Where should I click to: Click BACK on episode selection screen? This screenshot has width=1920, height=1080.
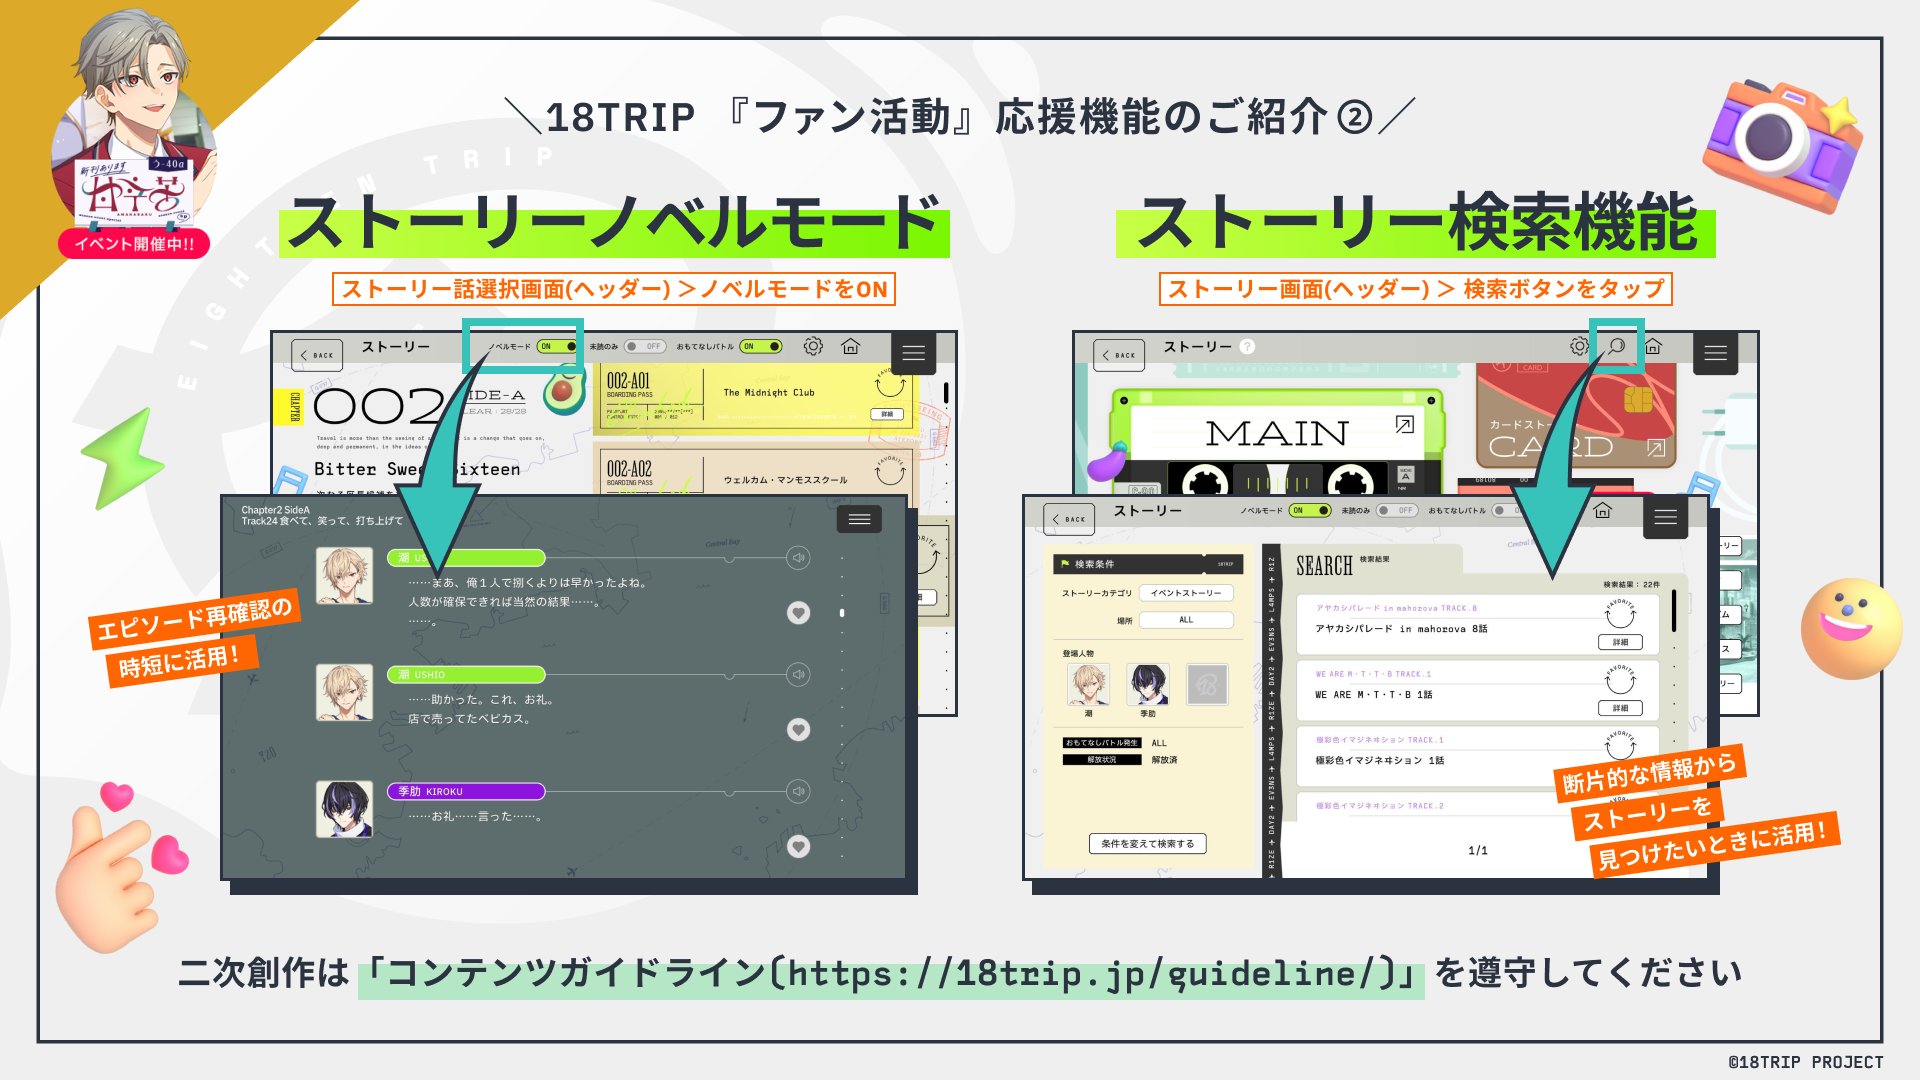click(317, 355)
